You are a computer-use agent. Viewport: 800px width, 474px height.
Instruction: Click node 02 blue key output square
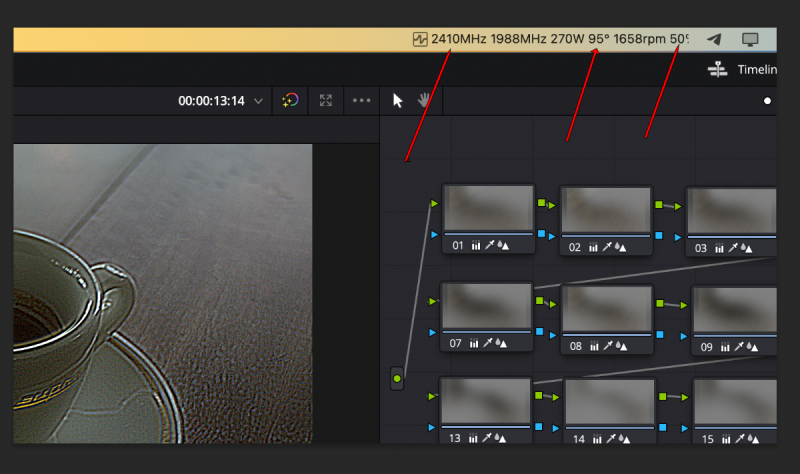point(659,236)
